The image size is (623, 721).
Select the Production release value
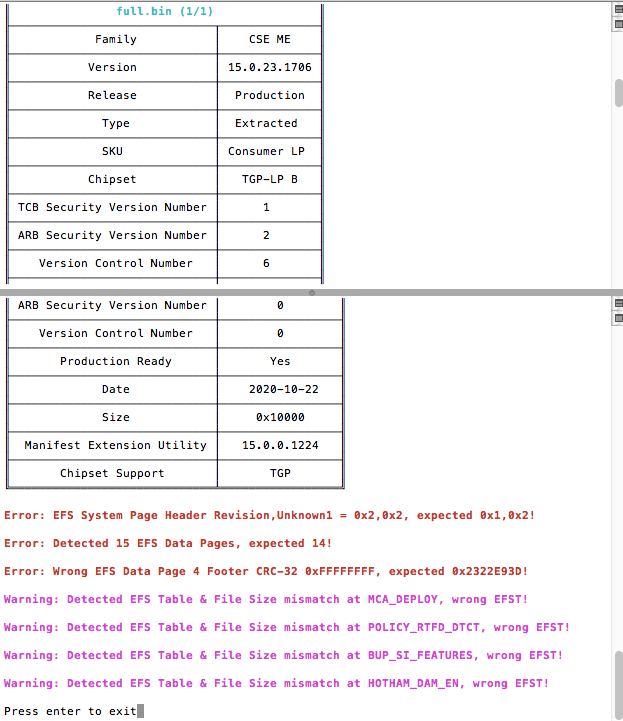pyautogui.click(x=270, y=95)
